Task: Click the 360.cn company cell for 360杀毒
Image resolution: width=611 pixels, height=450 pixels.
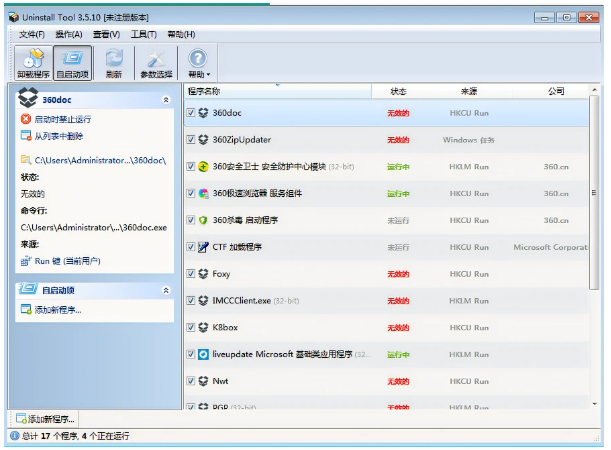Action: coord(556,221)
